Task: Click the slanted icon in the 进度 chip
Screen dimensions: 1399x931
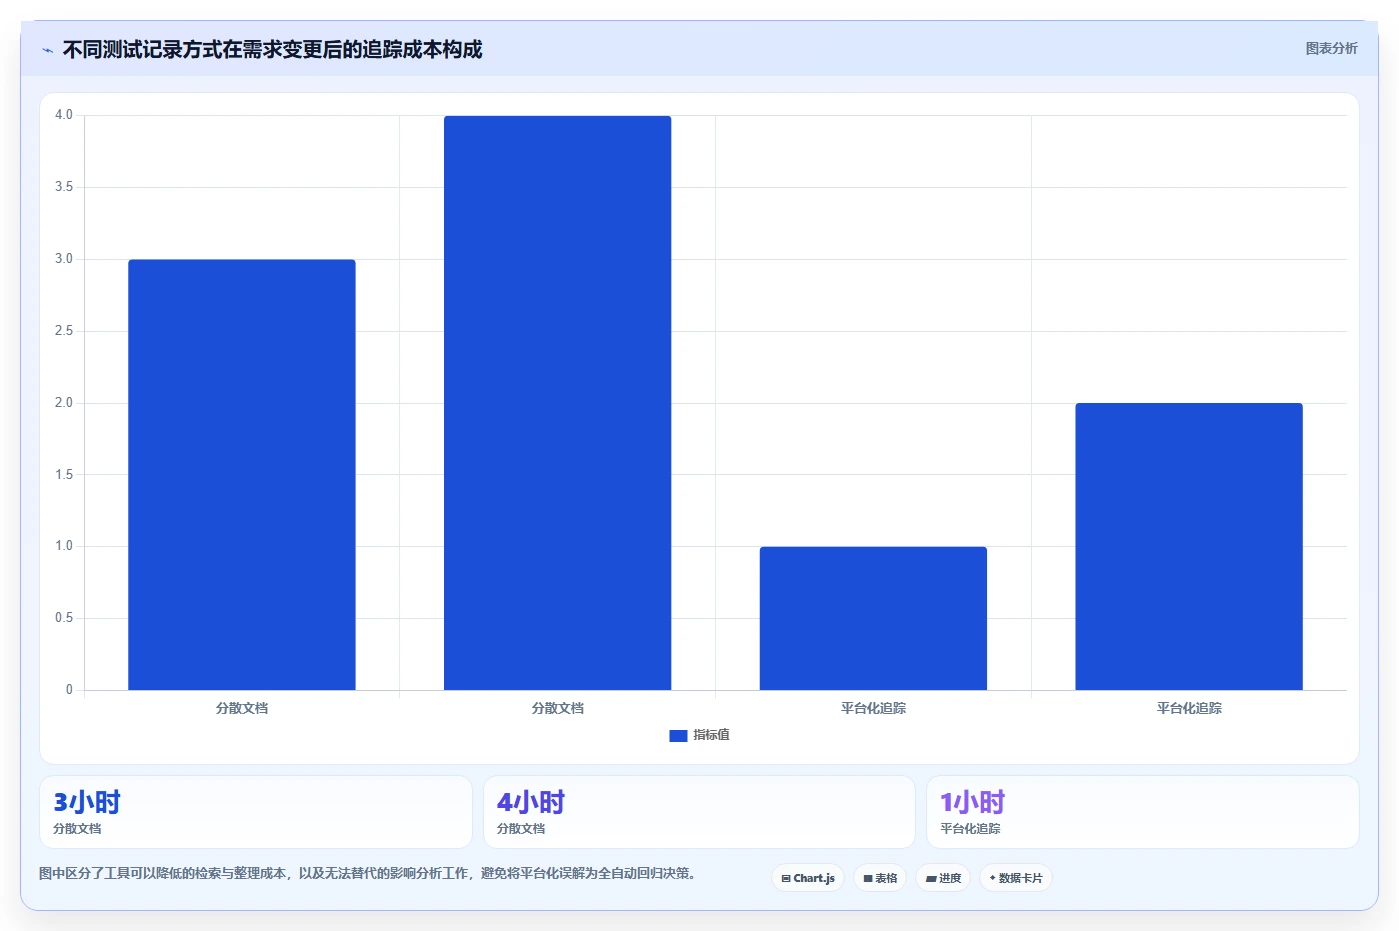Action: tap(931, 879)
